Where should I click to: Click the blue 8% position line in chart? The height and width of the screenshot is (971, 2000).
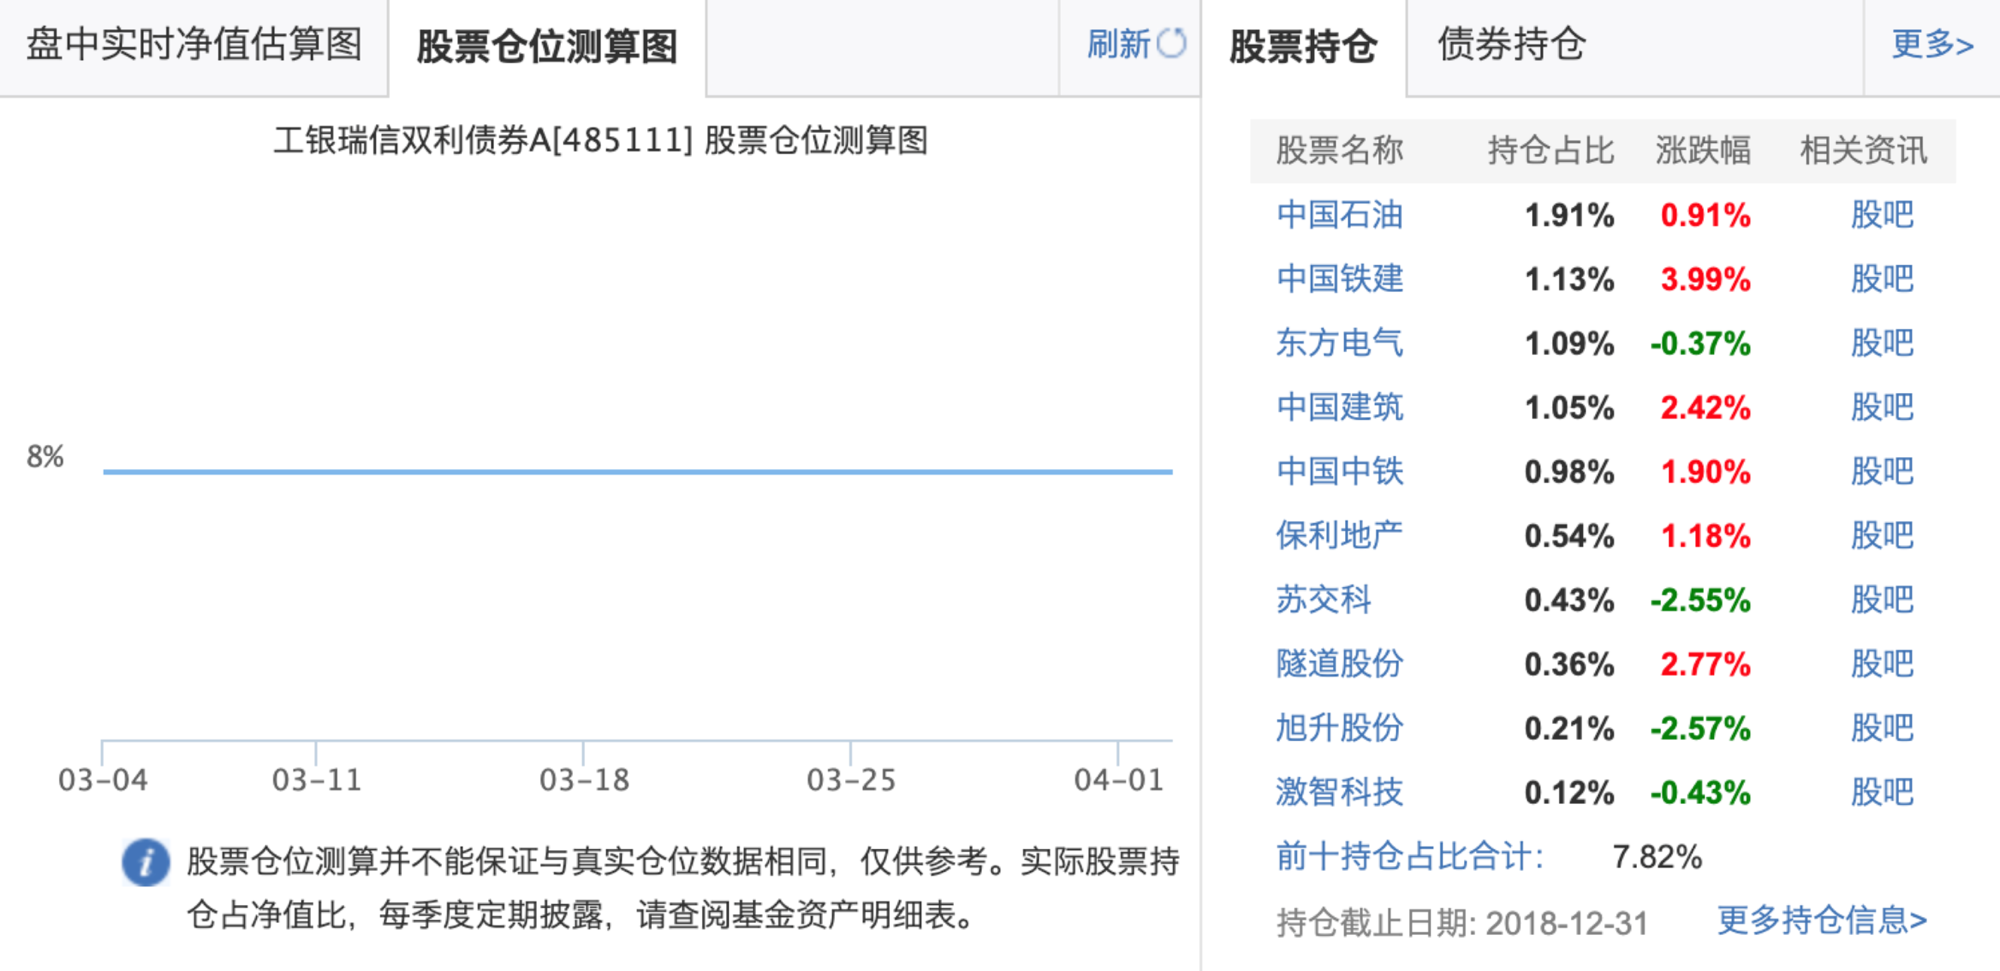point(638,471)
